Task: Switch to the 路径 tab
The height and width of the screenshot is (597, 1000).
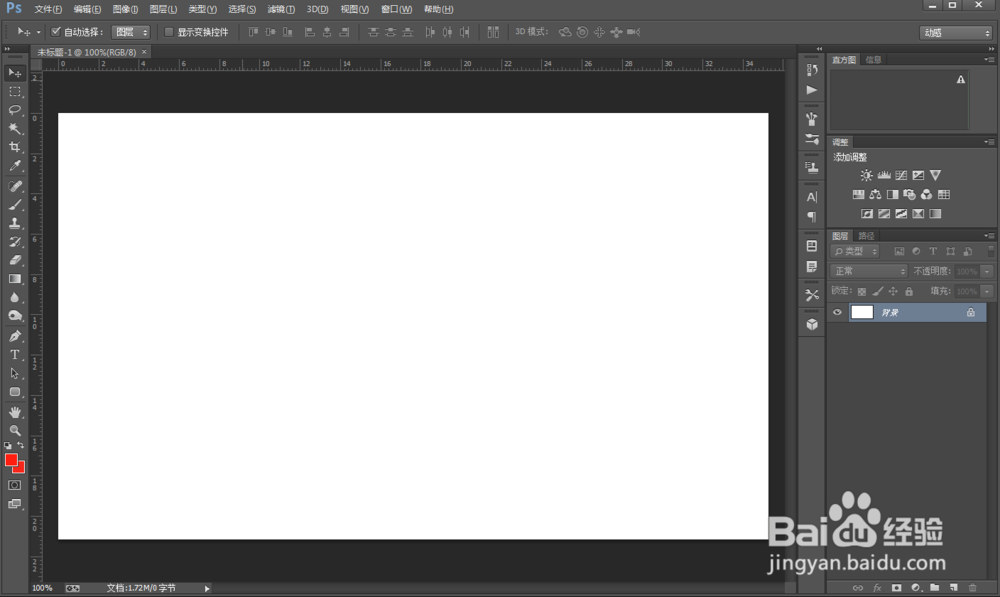Action: [866, 236]
